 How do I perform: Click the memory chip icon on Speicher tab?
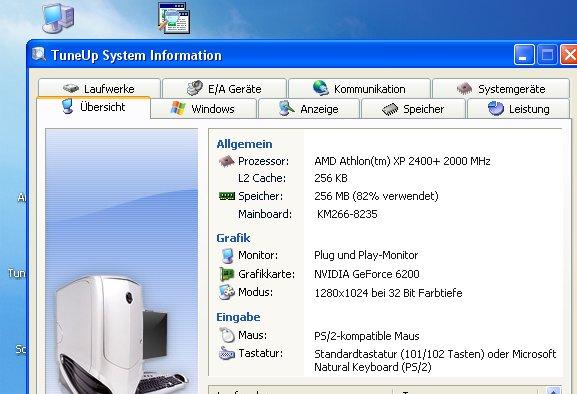390,109
